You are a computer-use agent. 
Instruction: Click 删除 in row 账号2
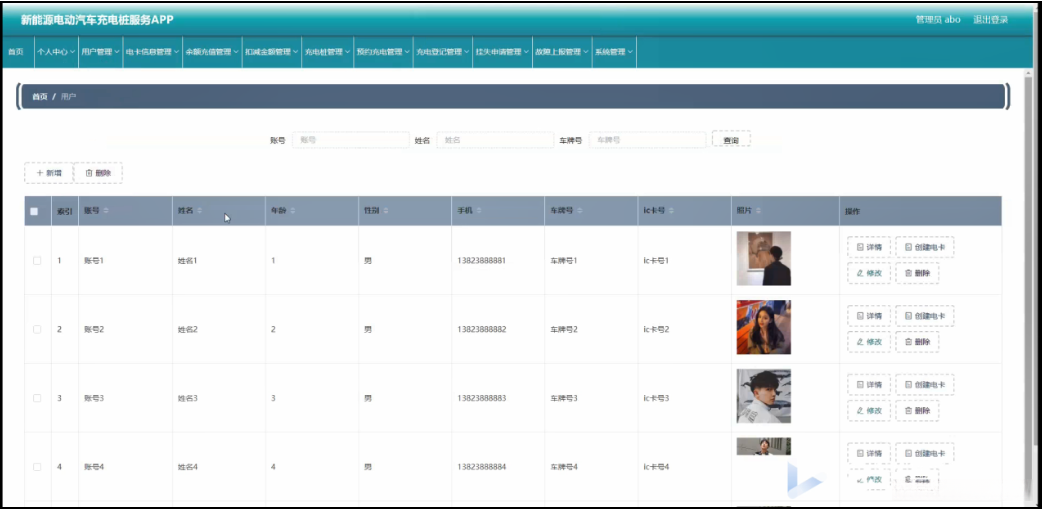tap(917, 341)
